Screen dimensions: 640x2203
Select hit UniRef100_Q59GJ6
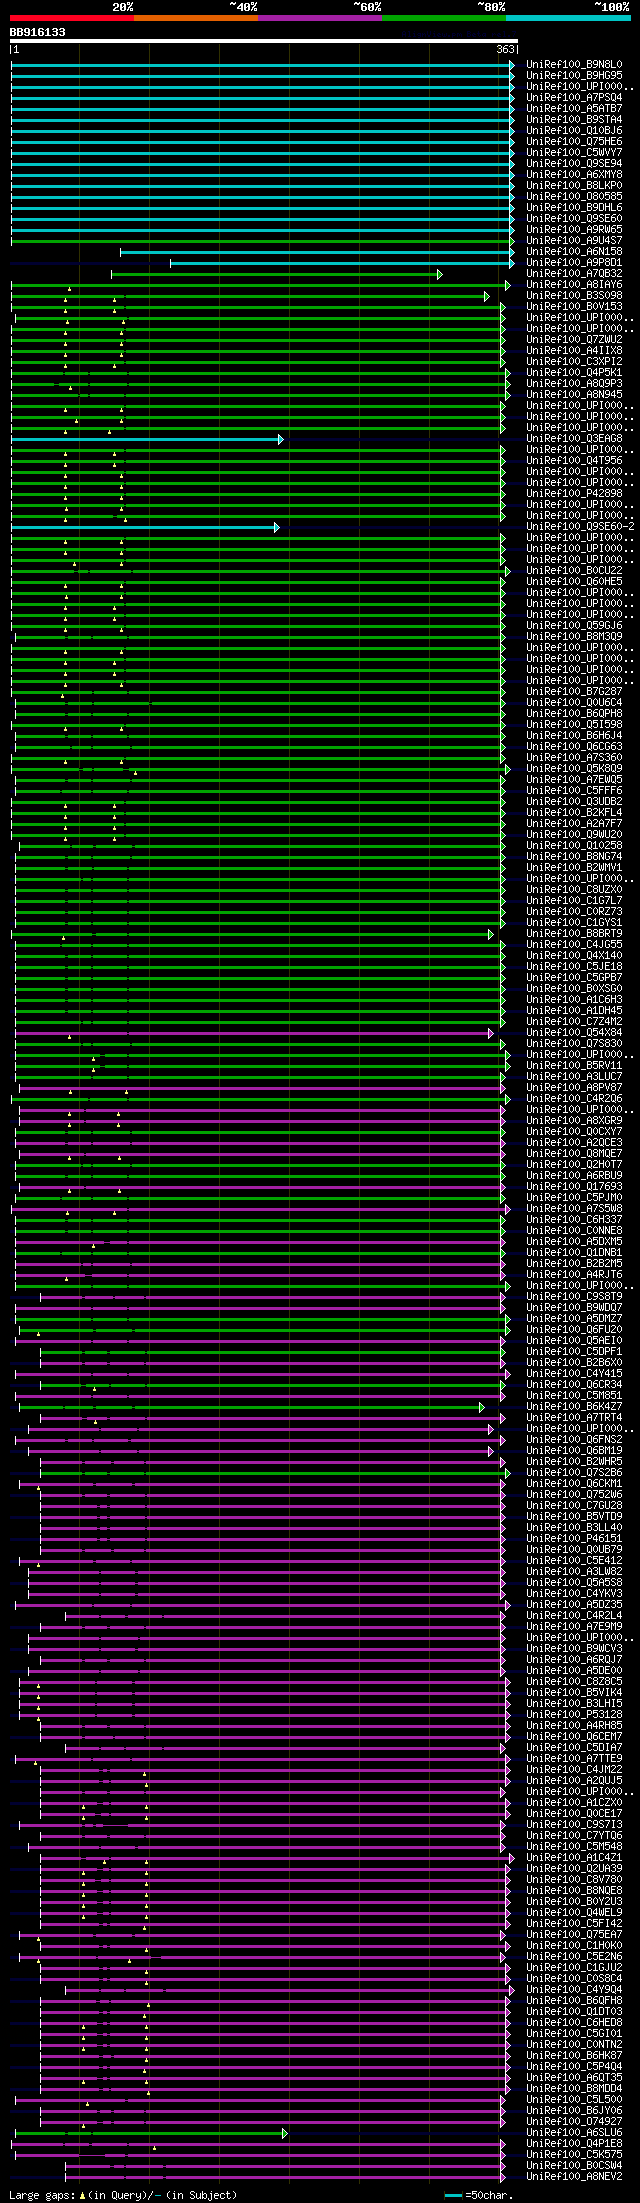pyautogui.click(x=574, y=626)
